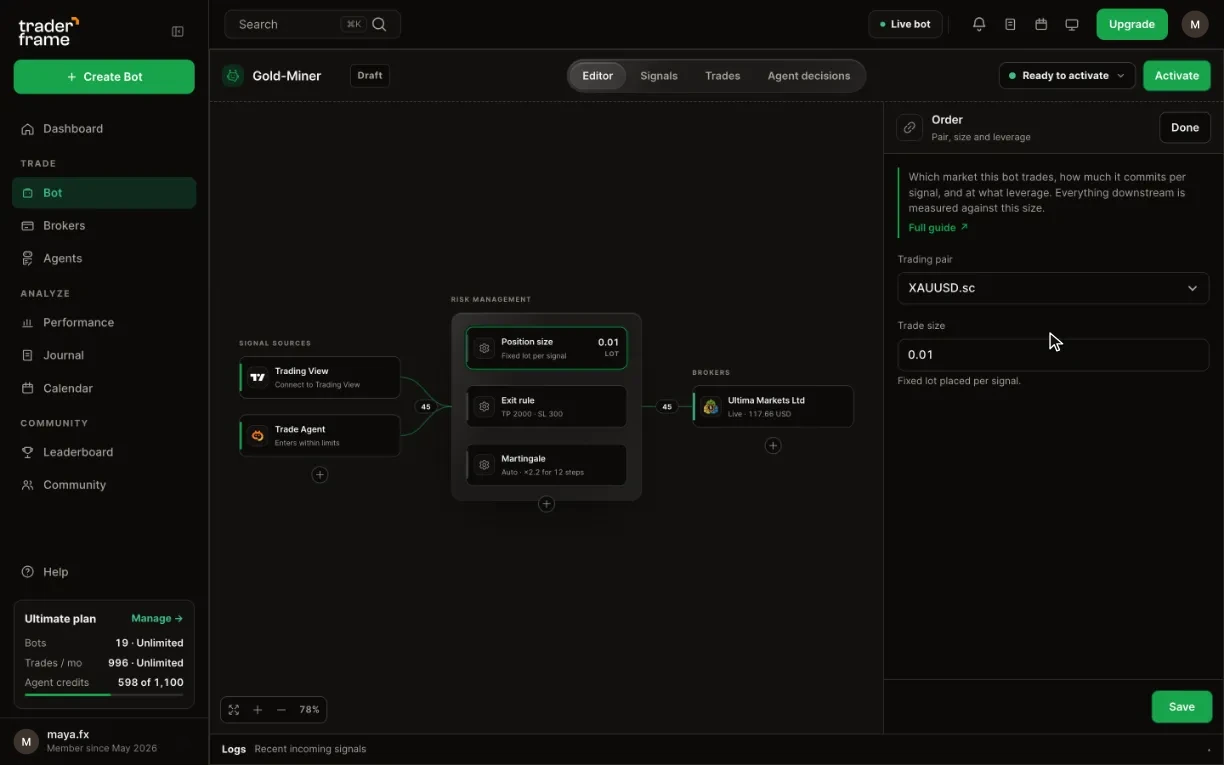Add a new signal source plus icon
The width and height of the screenshot is (1224, 765).
tap(319, 475)
